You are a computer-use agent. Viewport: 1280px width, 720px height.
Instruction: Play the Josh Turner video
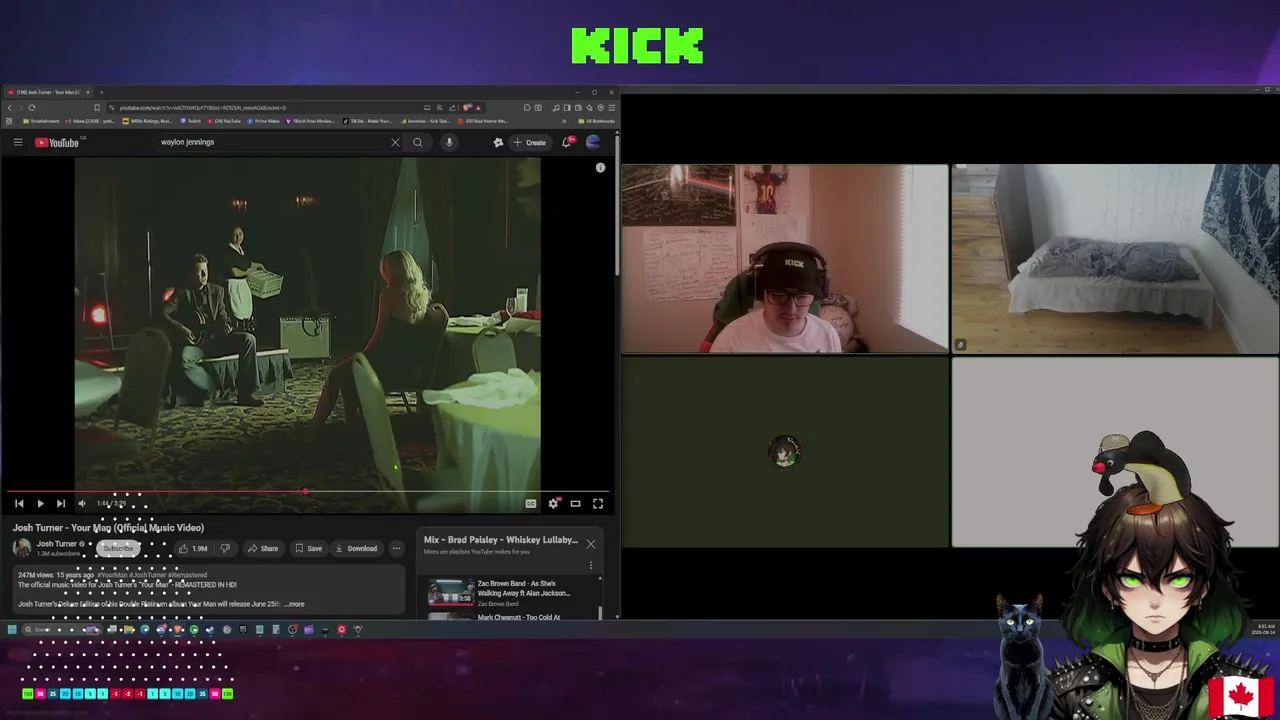40,504
